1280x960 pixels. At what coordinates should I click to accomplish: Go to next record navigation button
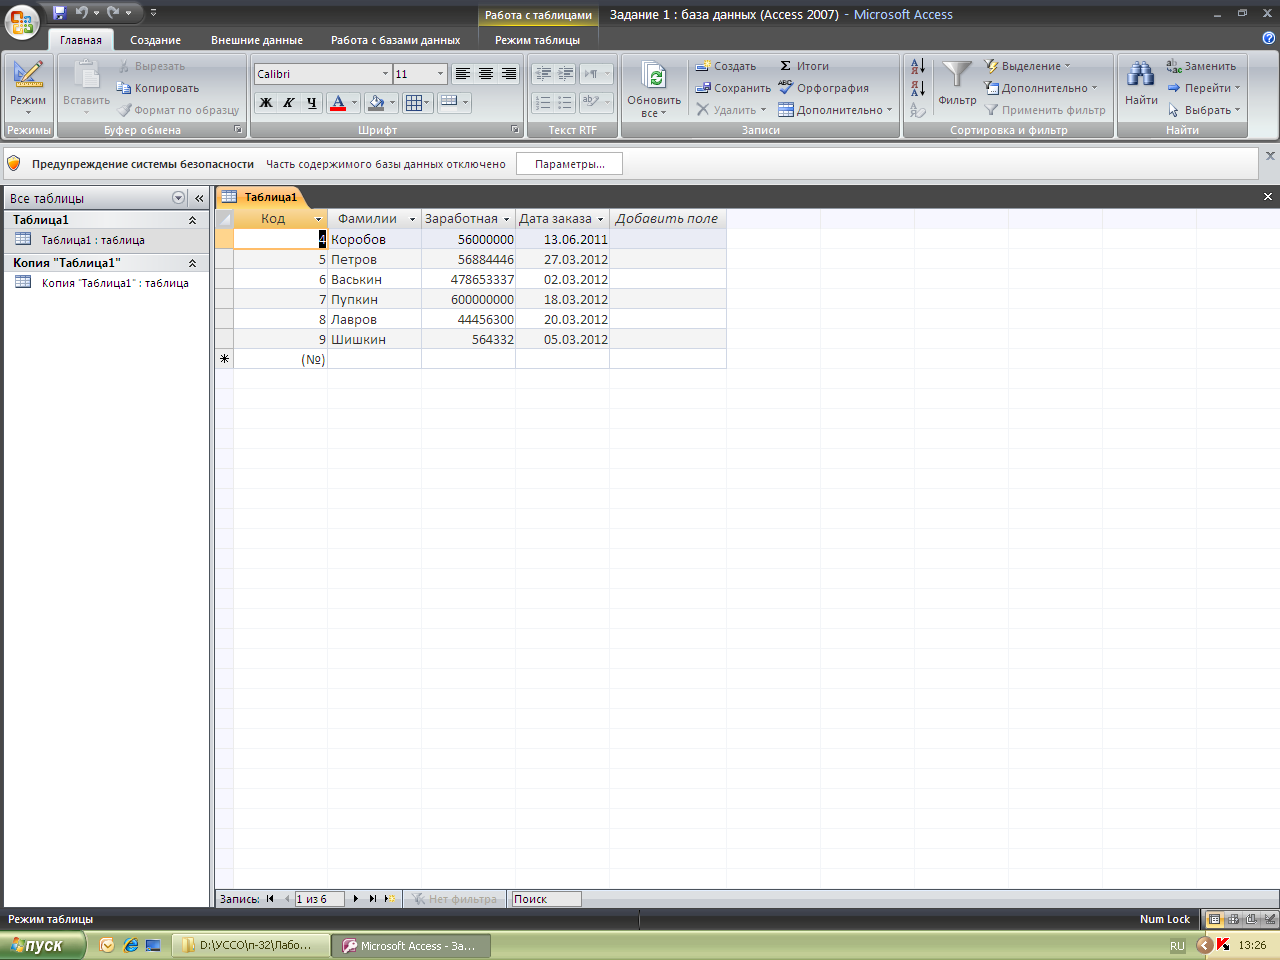coord(356,899)
